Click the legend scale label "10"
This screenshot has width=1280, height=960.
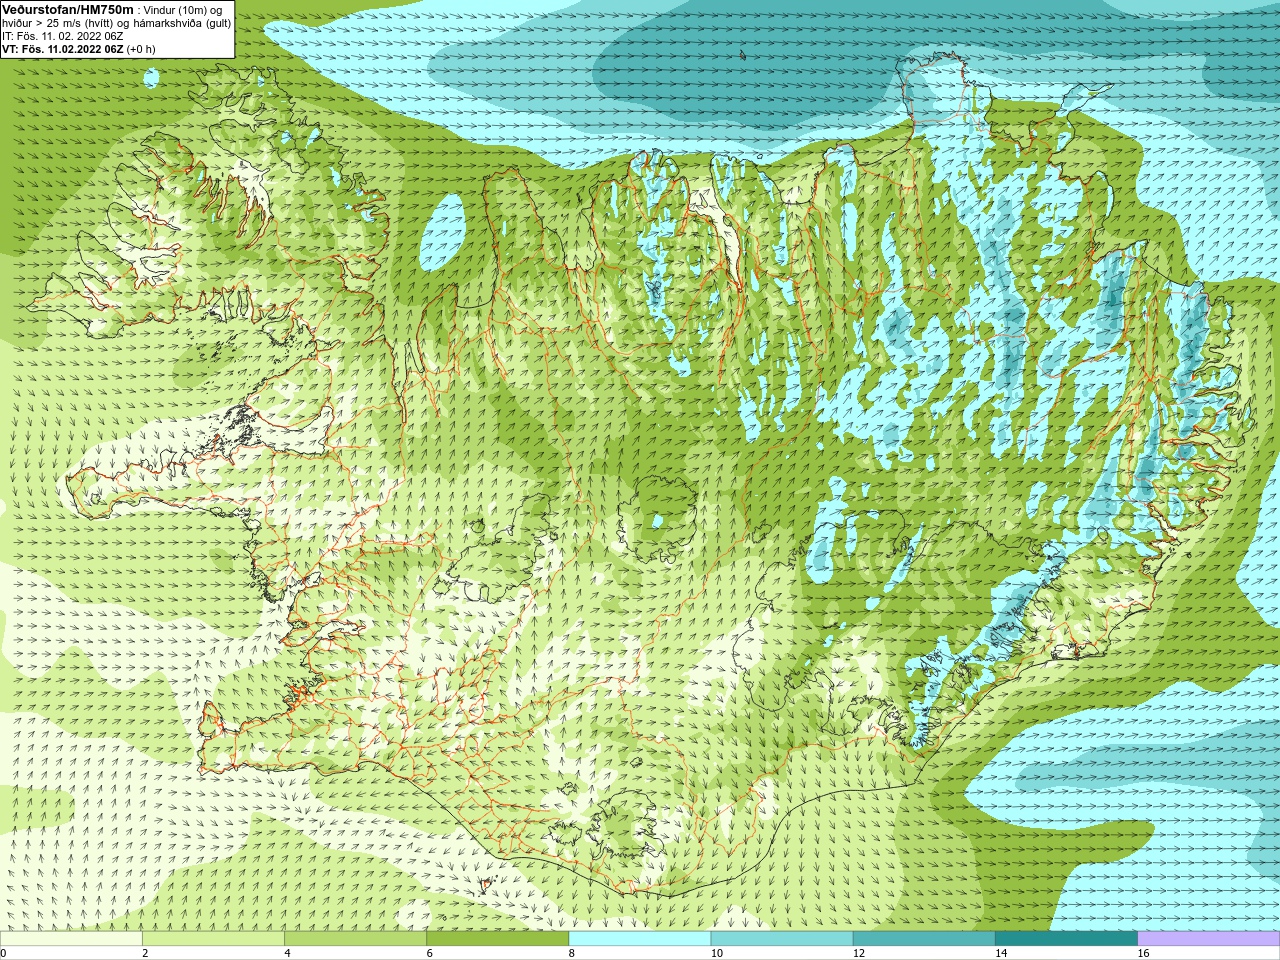coord(717,954)
